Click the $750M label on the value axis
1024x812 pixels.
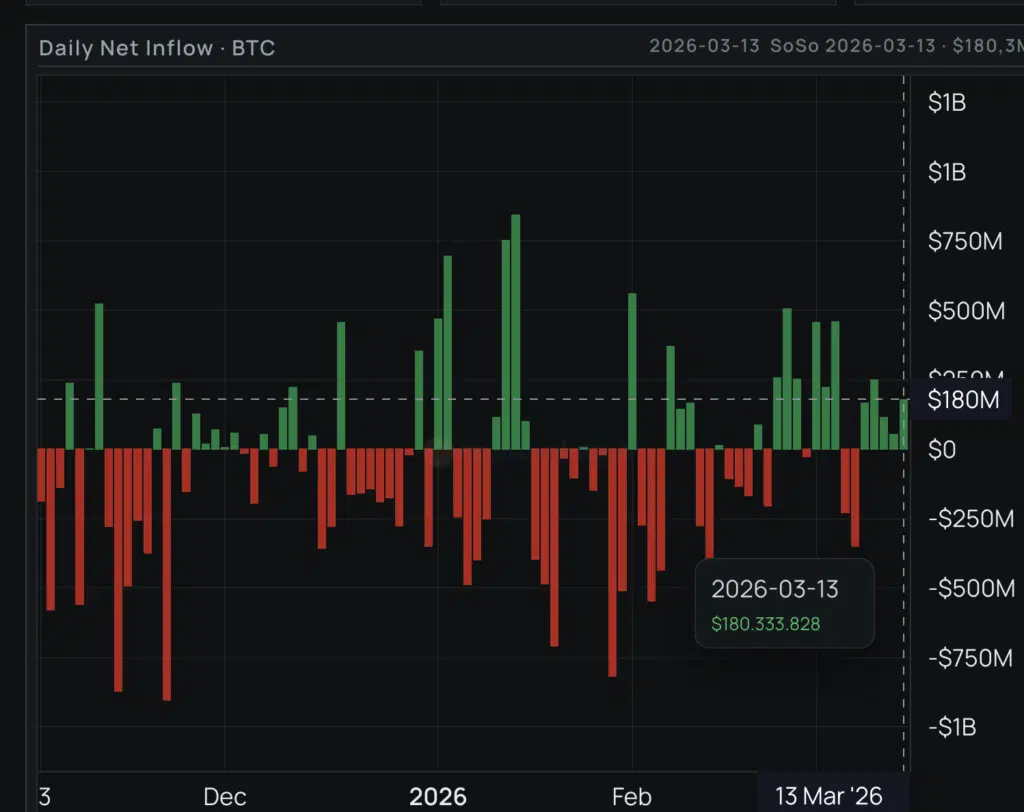[x=965, y=241]
